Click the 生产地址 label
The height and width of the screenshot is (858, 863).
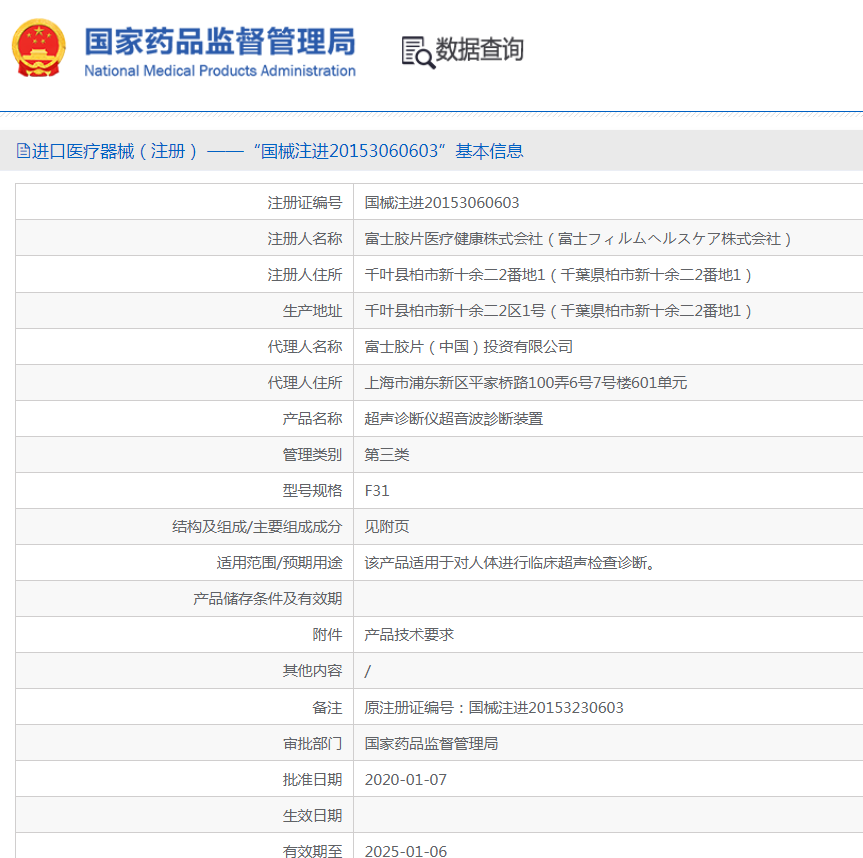tap(312, 311)
